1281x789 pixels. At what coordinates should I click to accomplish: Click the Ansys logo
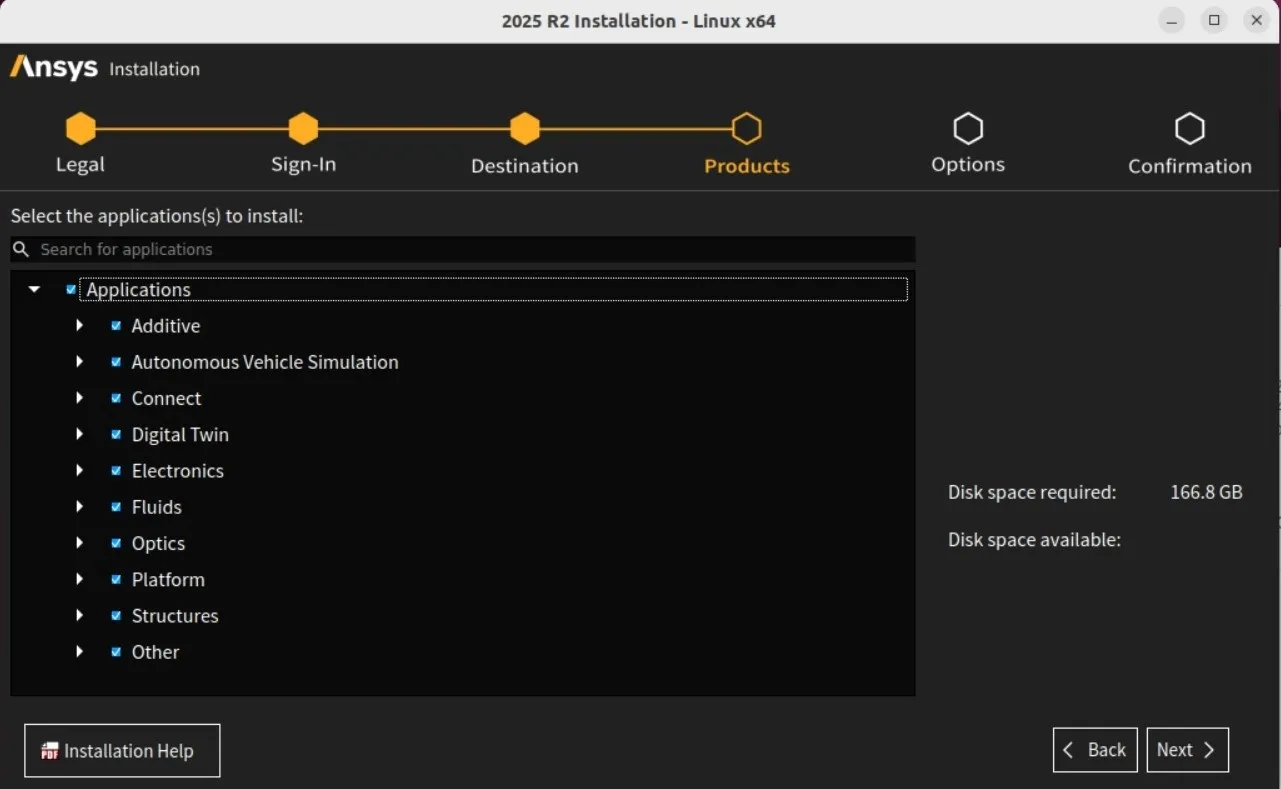tap(54, 68)
